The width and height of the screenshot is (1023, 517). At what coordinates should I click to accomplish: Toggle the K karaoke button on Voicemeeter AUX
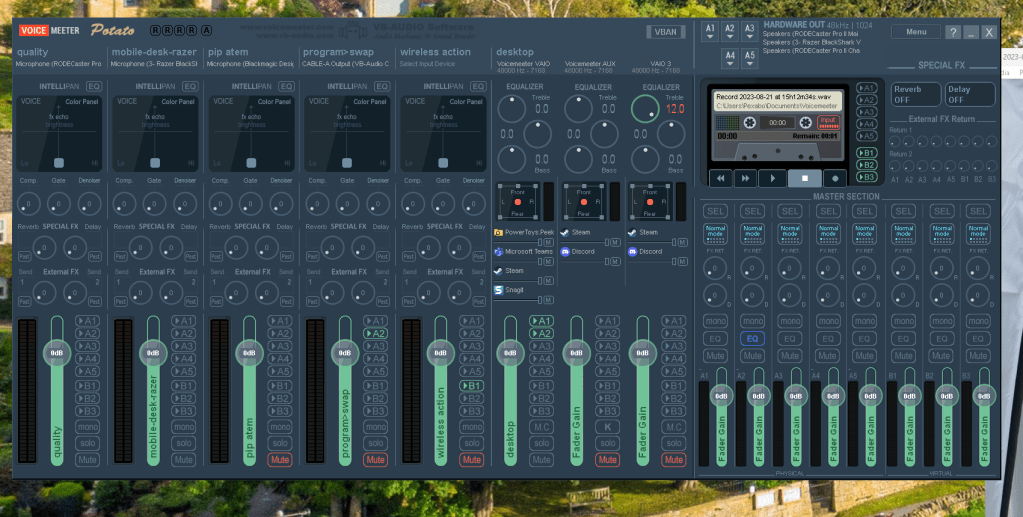(607, 426)
